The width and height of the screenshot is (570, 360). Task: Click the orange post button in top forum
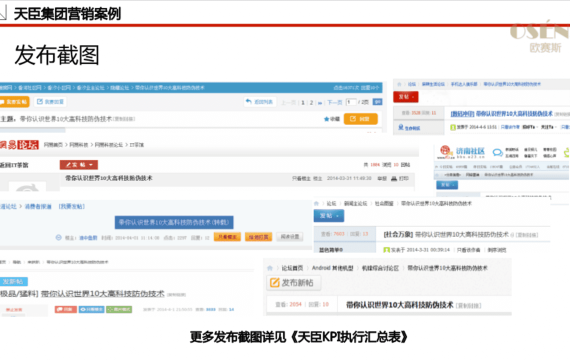[x=14, y=101]
